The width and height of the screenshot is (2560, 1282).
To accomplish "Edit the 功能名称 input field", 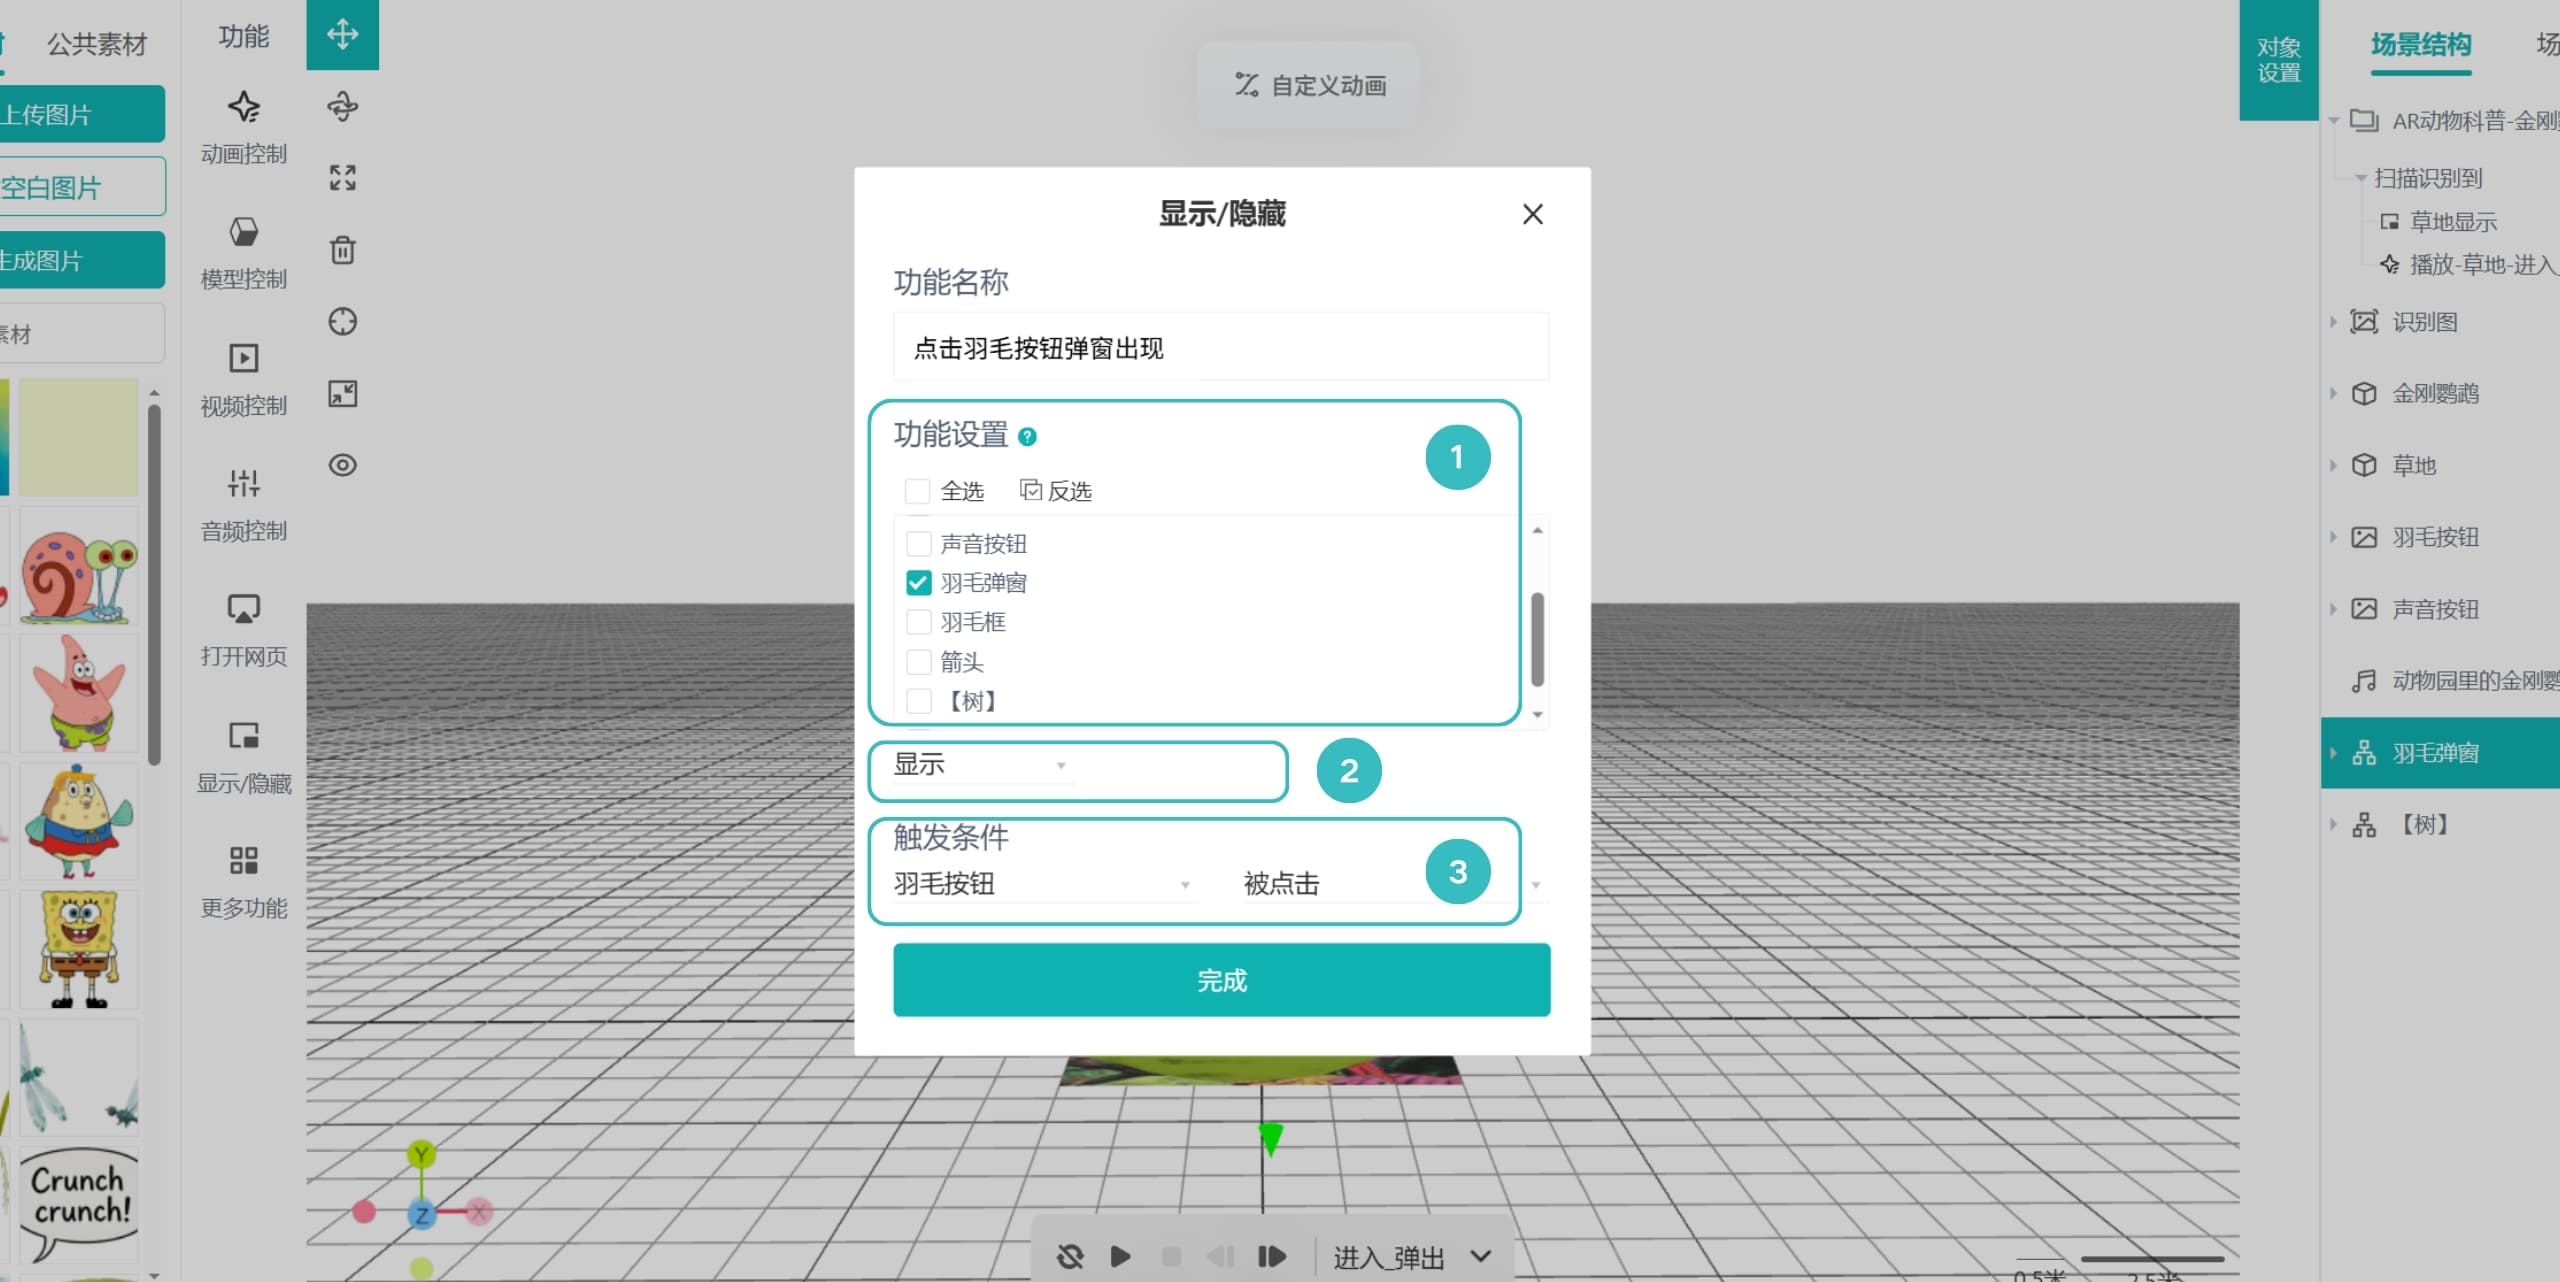I will 1221,348.
